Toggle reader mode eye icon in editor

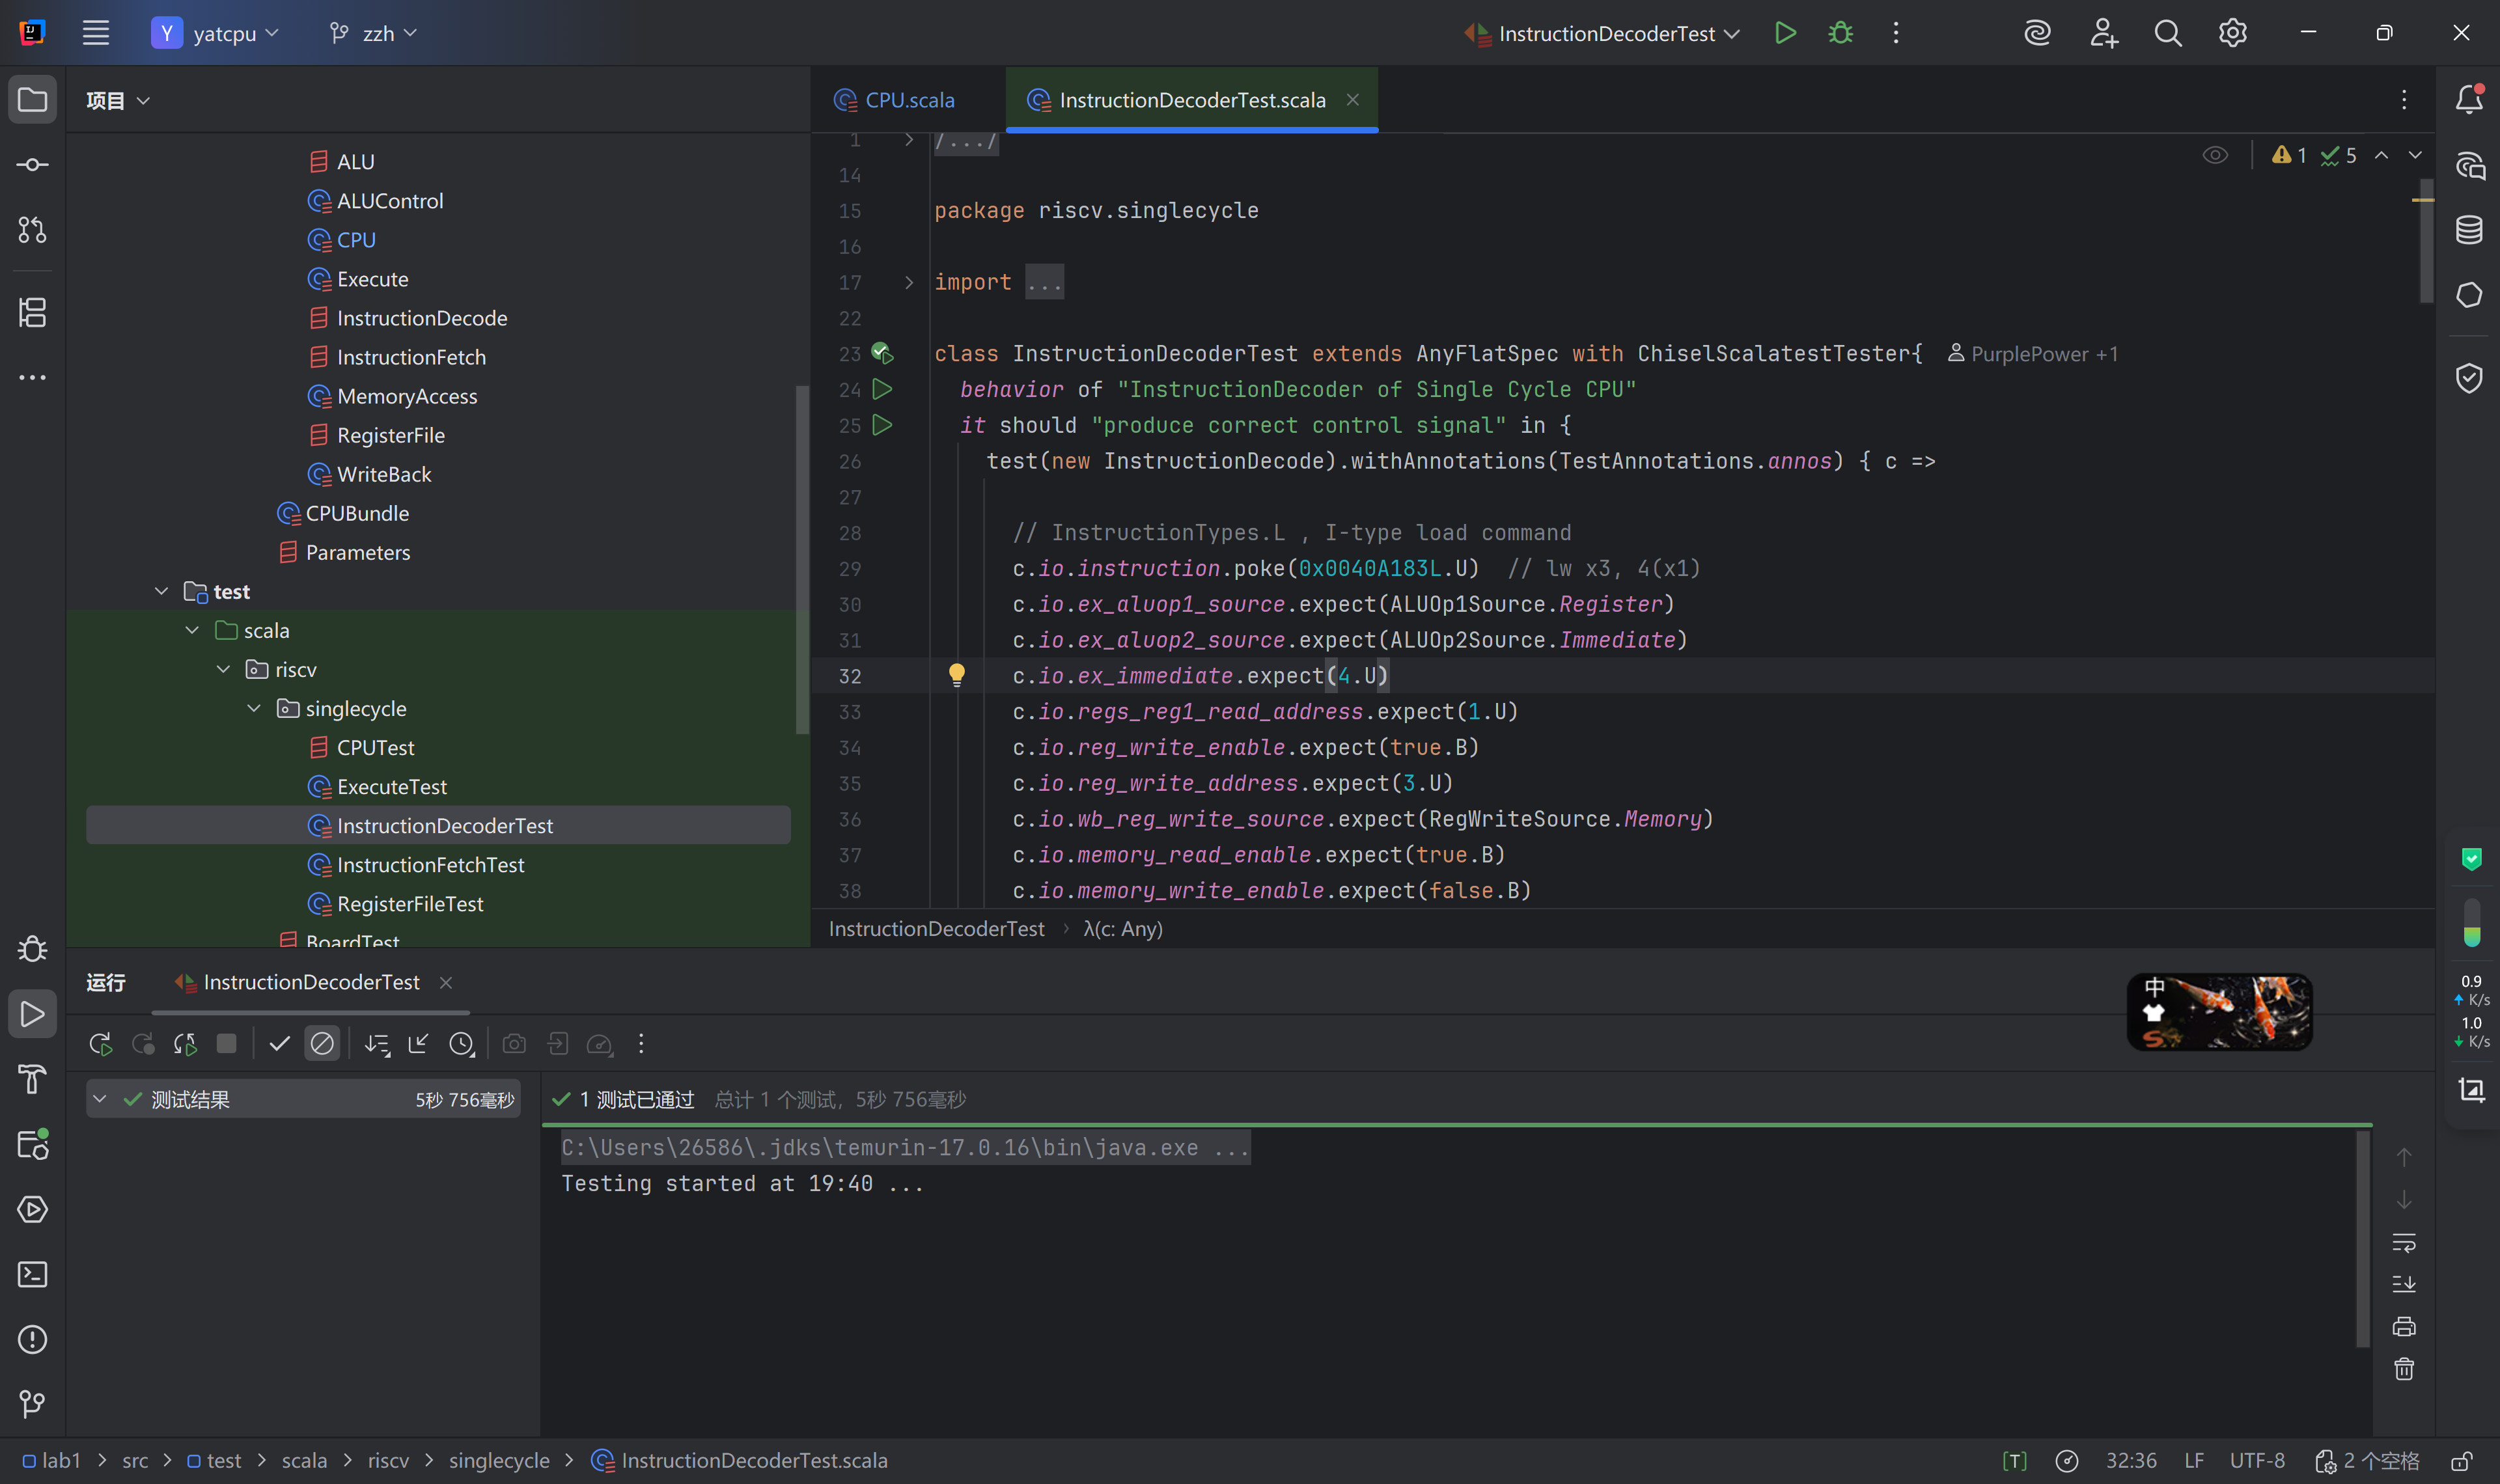click(2215, 155)
